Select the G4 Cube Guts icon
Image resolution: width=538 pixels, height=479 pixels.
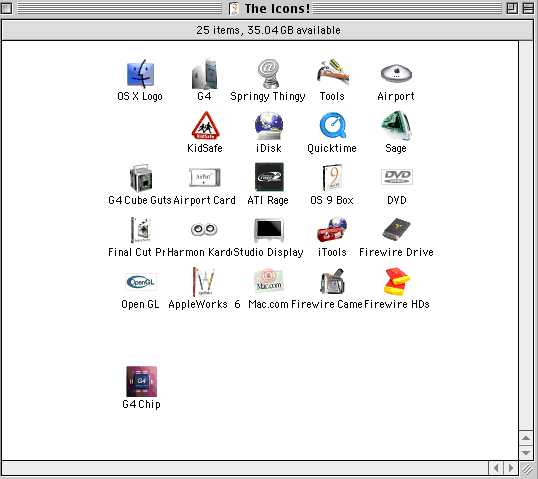141,178
